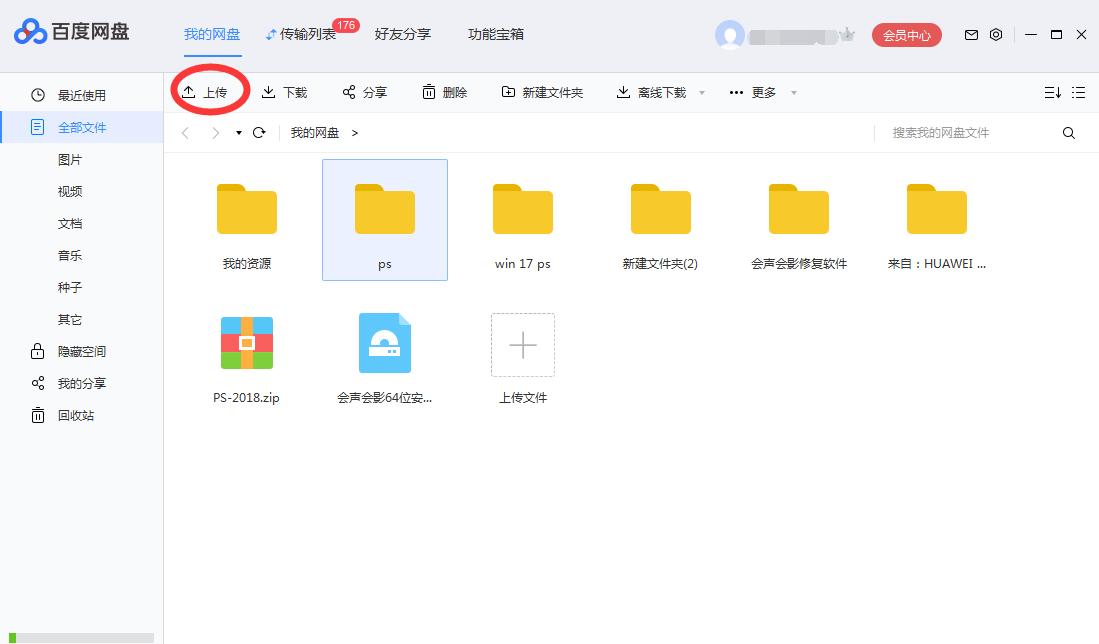
Task: Open the message envelope icon
Action: click(x=970, y=34)
